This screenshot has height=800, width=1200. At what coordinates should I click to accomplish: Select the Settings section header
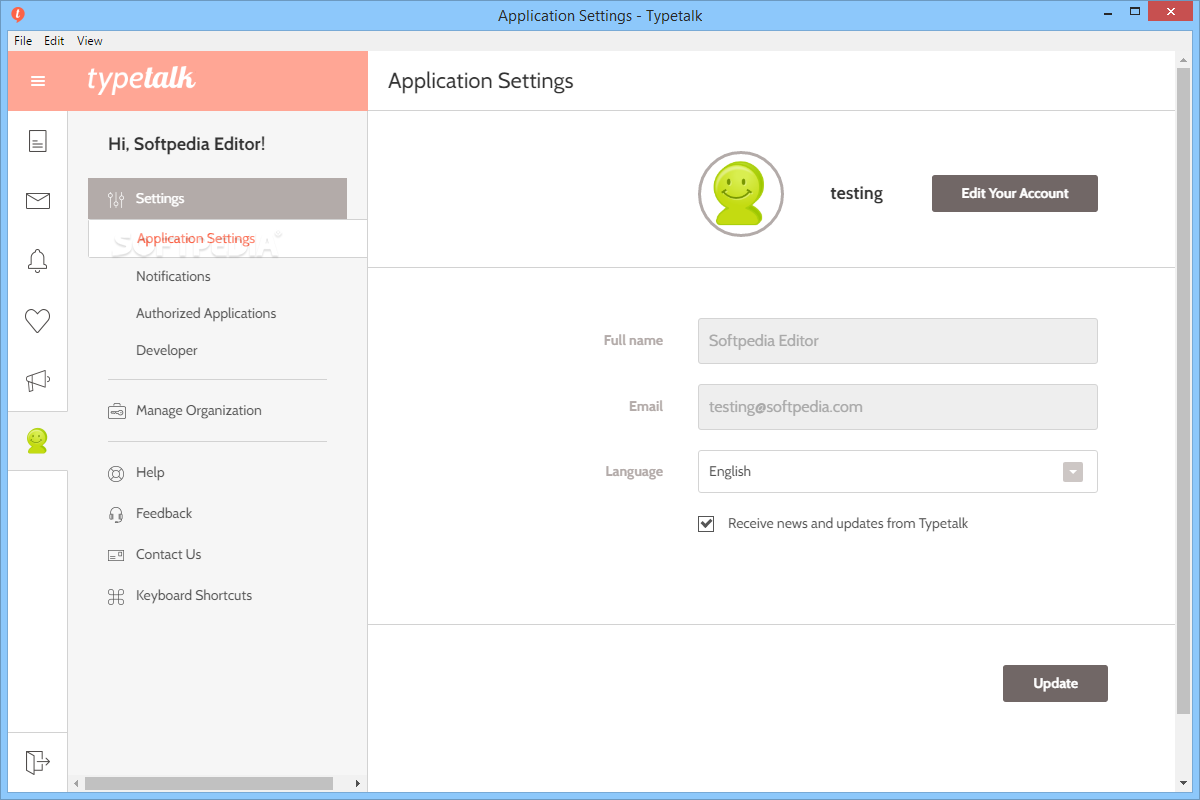tap(217, 198)
